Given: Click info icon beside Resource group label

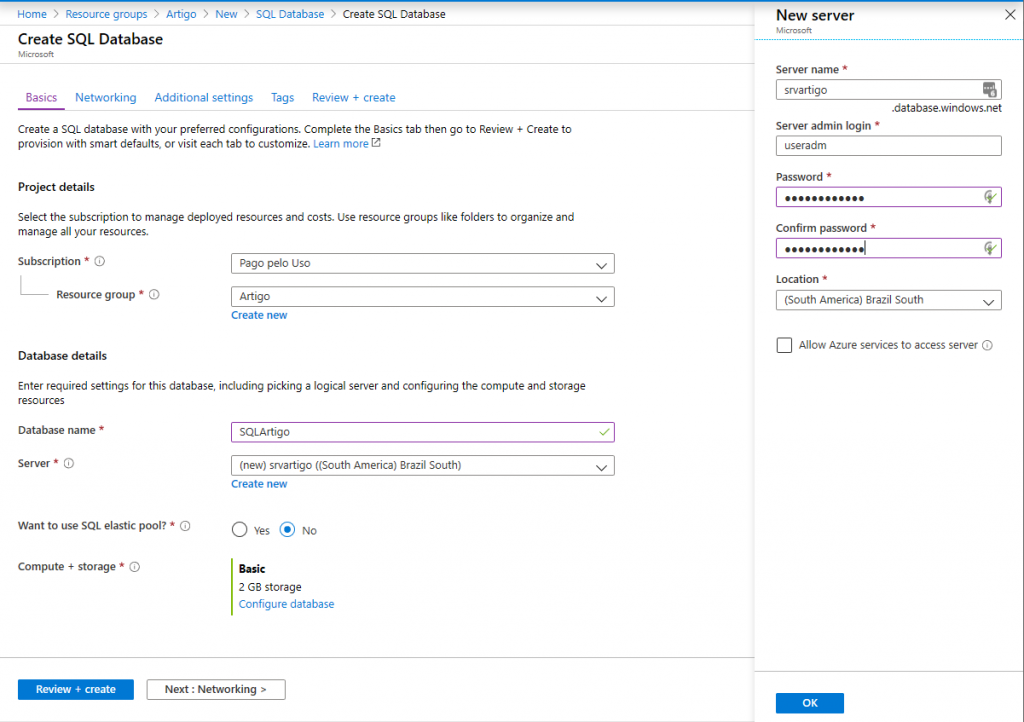Looking at the screenshot, I should [x=154, y=295].
